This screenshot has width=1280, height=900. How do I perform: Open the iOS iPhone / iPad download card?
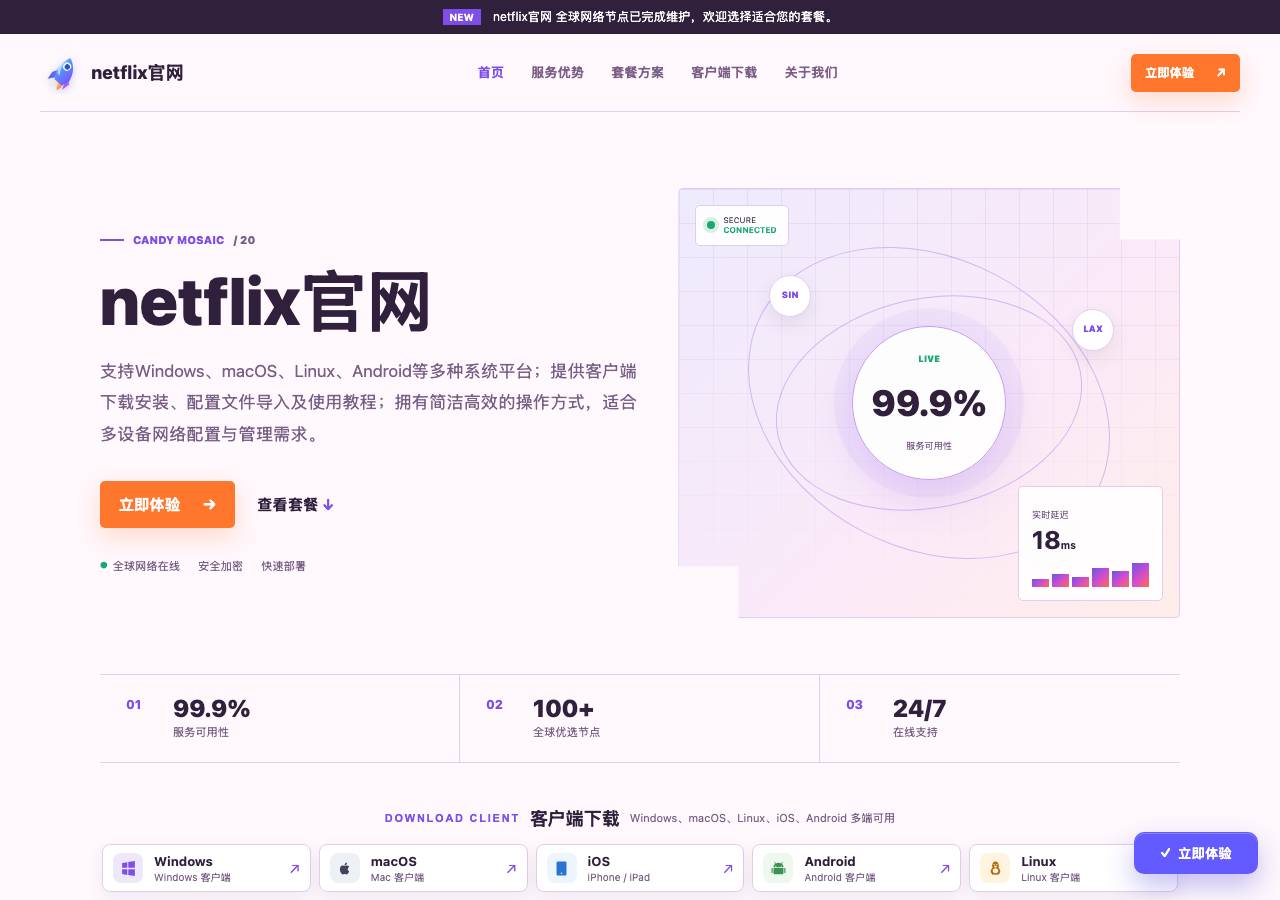point(640,868)
